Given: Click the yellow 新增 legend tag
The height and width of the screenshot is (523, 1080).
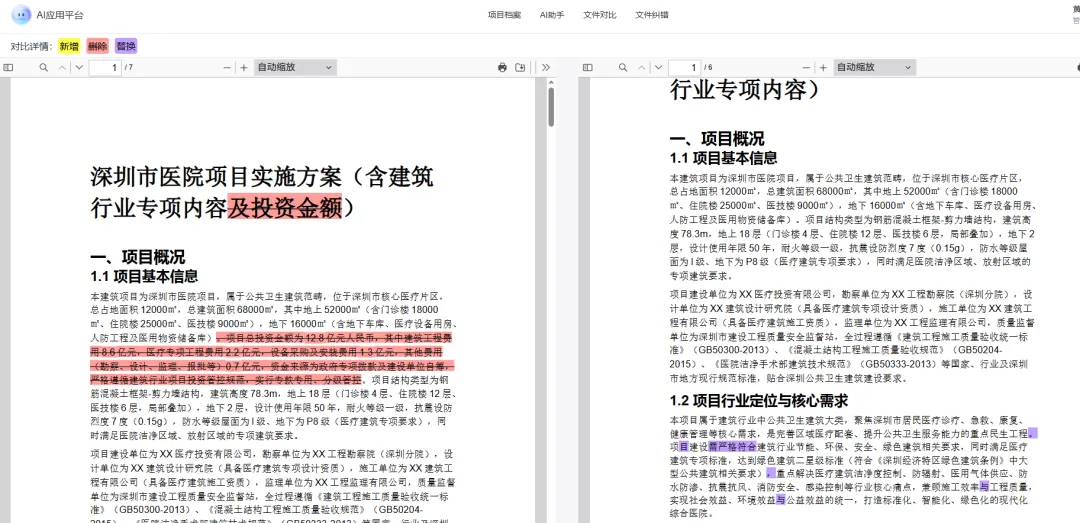Looking at the screenshot, I should pyautogui.click(x=68, y=46).
